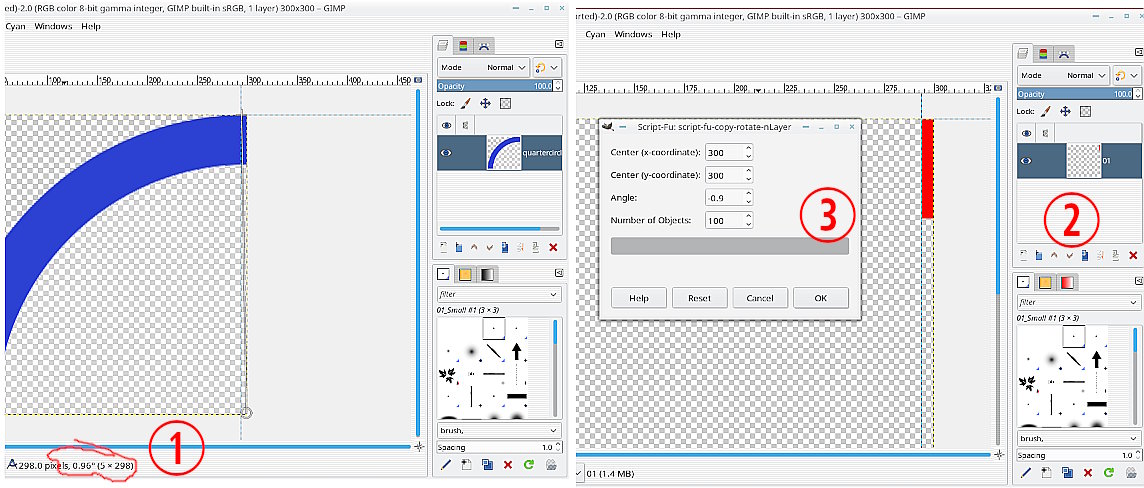Open dock tab menu in left window layers panel
The image size is (1144, 488).
559,44
